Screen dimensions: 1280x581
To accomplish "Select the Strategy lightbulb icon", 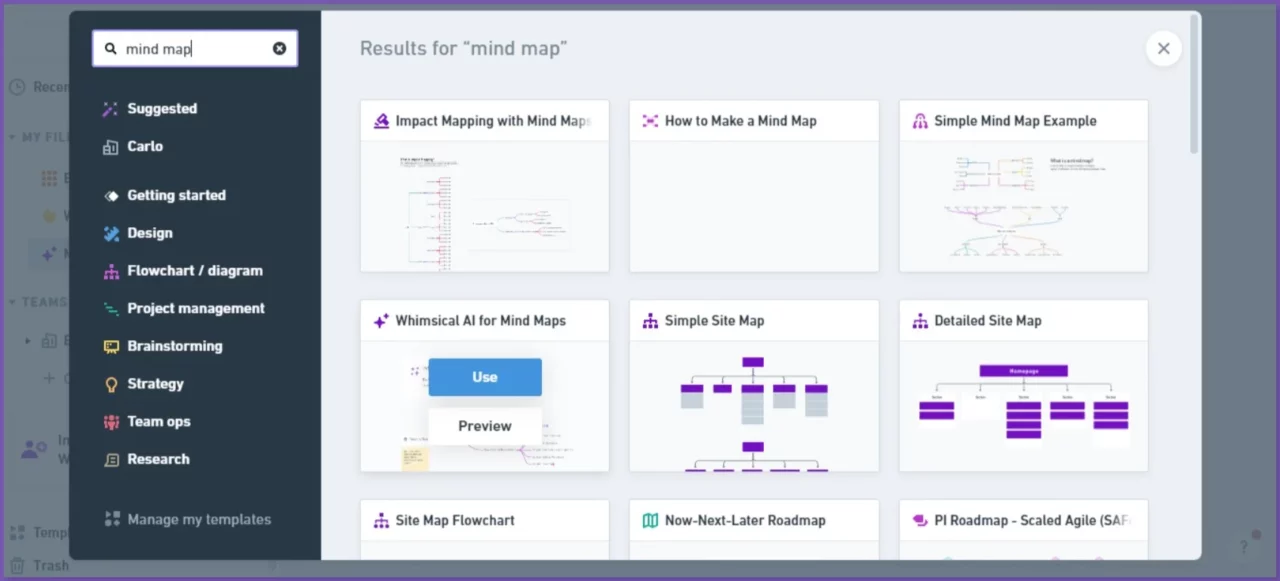I will pos(110,384).
